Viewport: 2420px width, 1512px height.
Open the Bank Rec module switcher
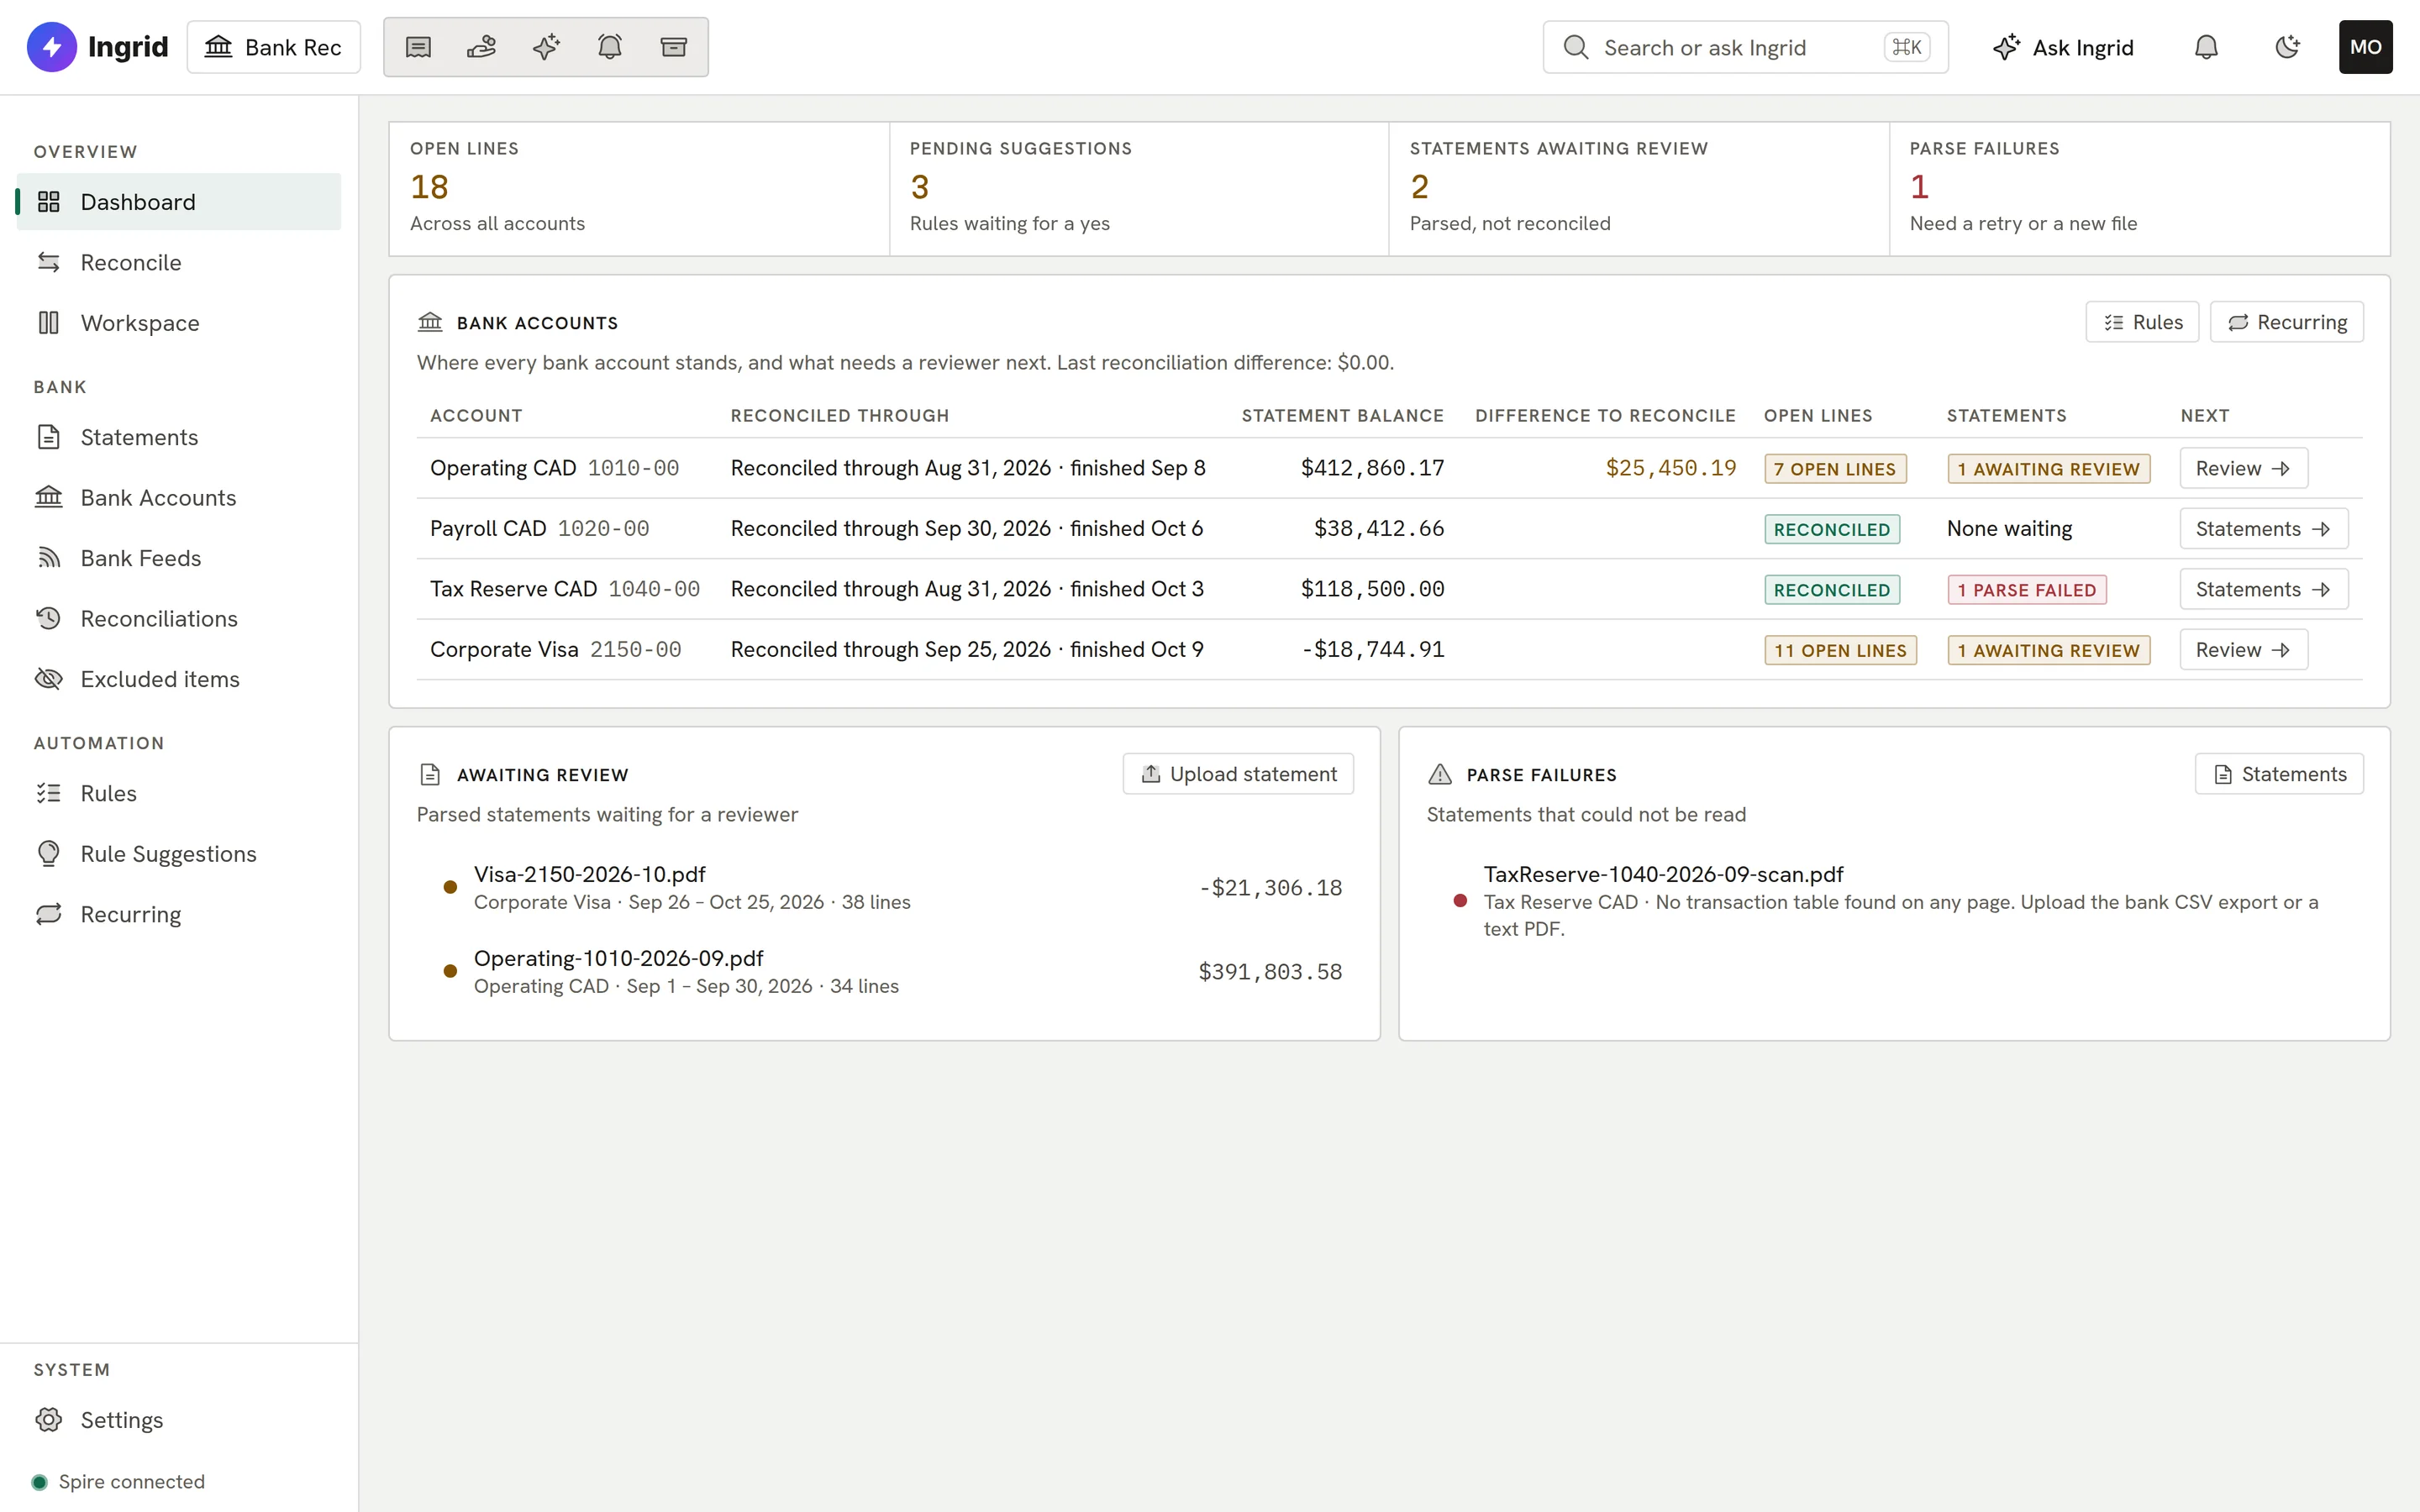pyautogui.click(x=274, y=47)
